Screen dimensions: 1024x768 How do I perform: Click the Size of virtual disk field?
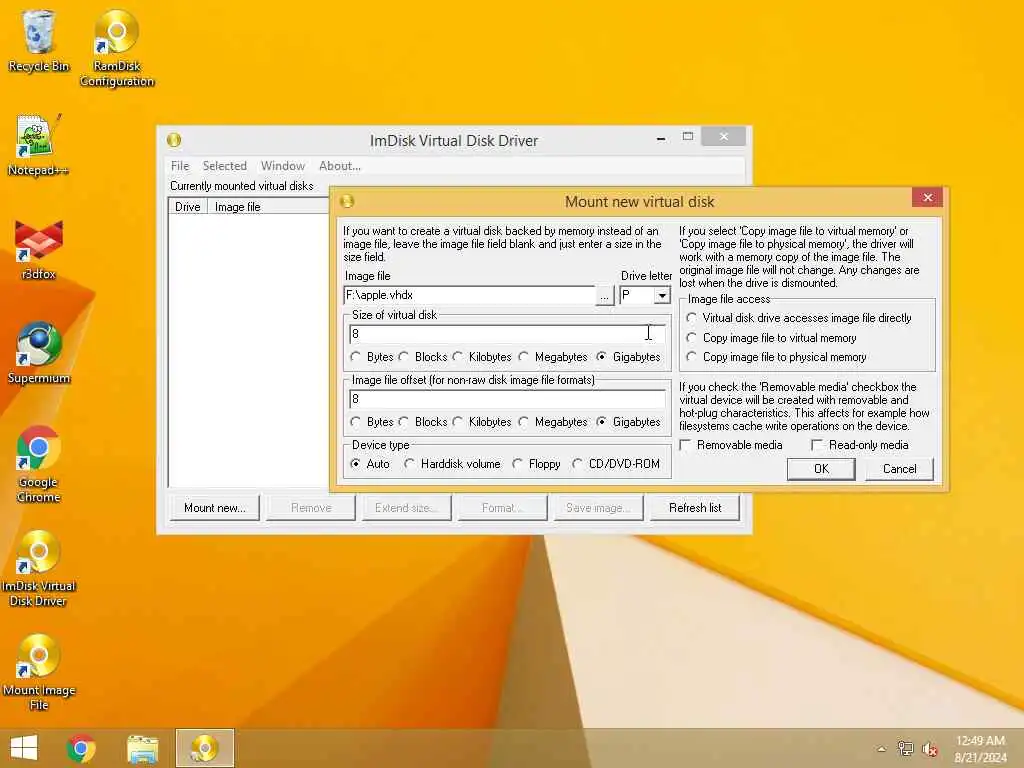(507, 334)
